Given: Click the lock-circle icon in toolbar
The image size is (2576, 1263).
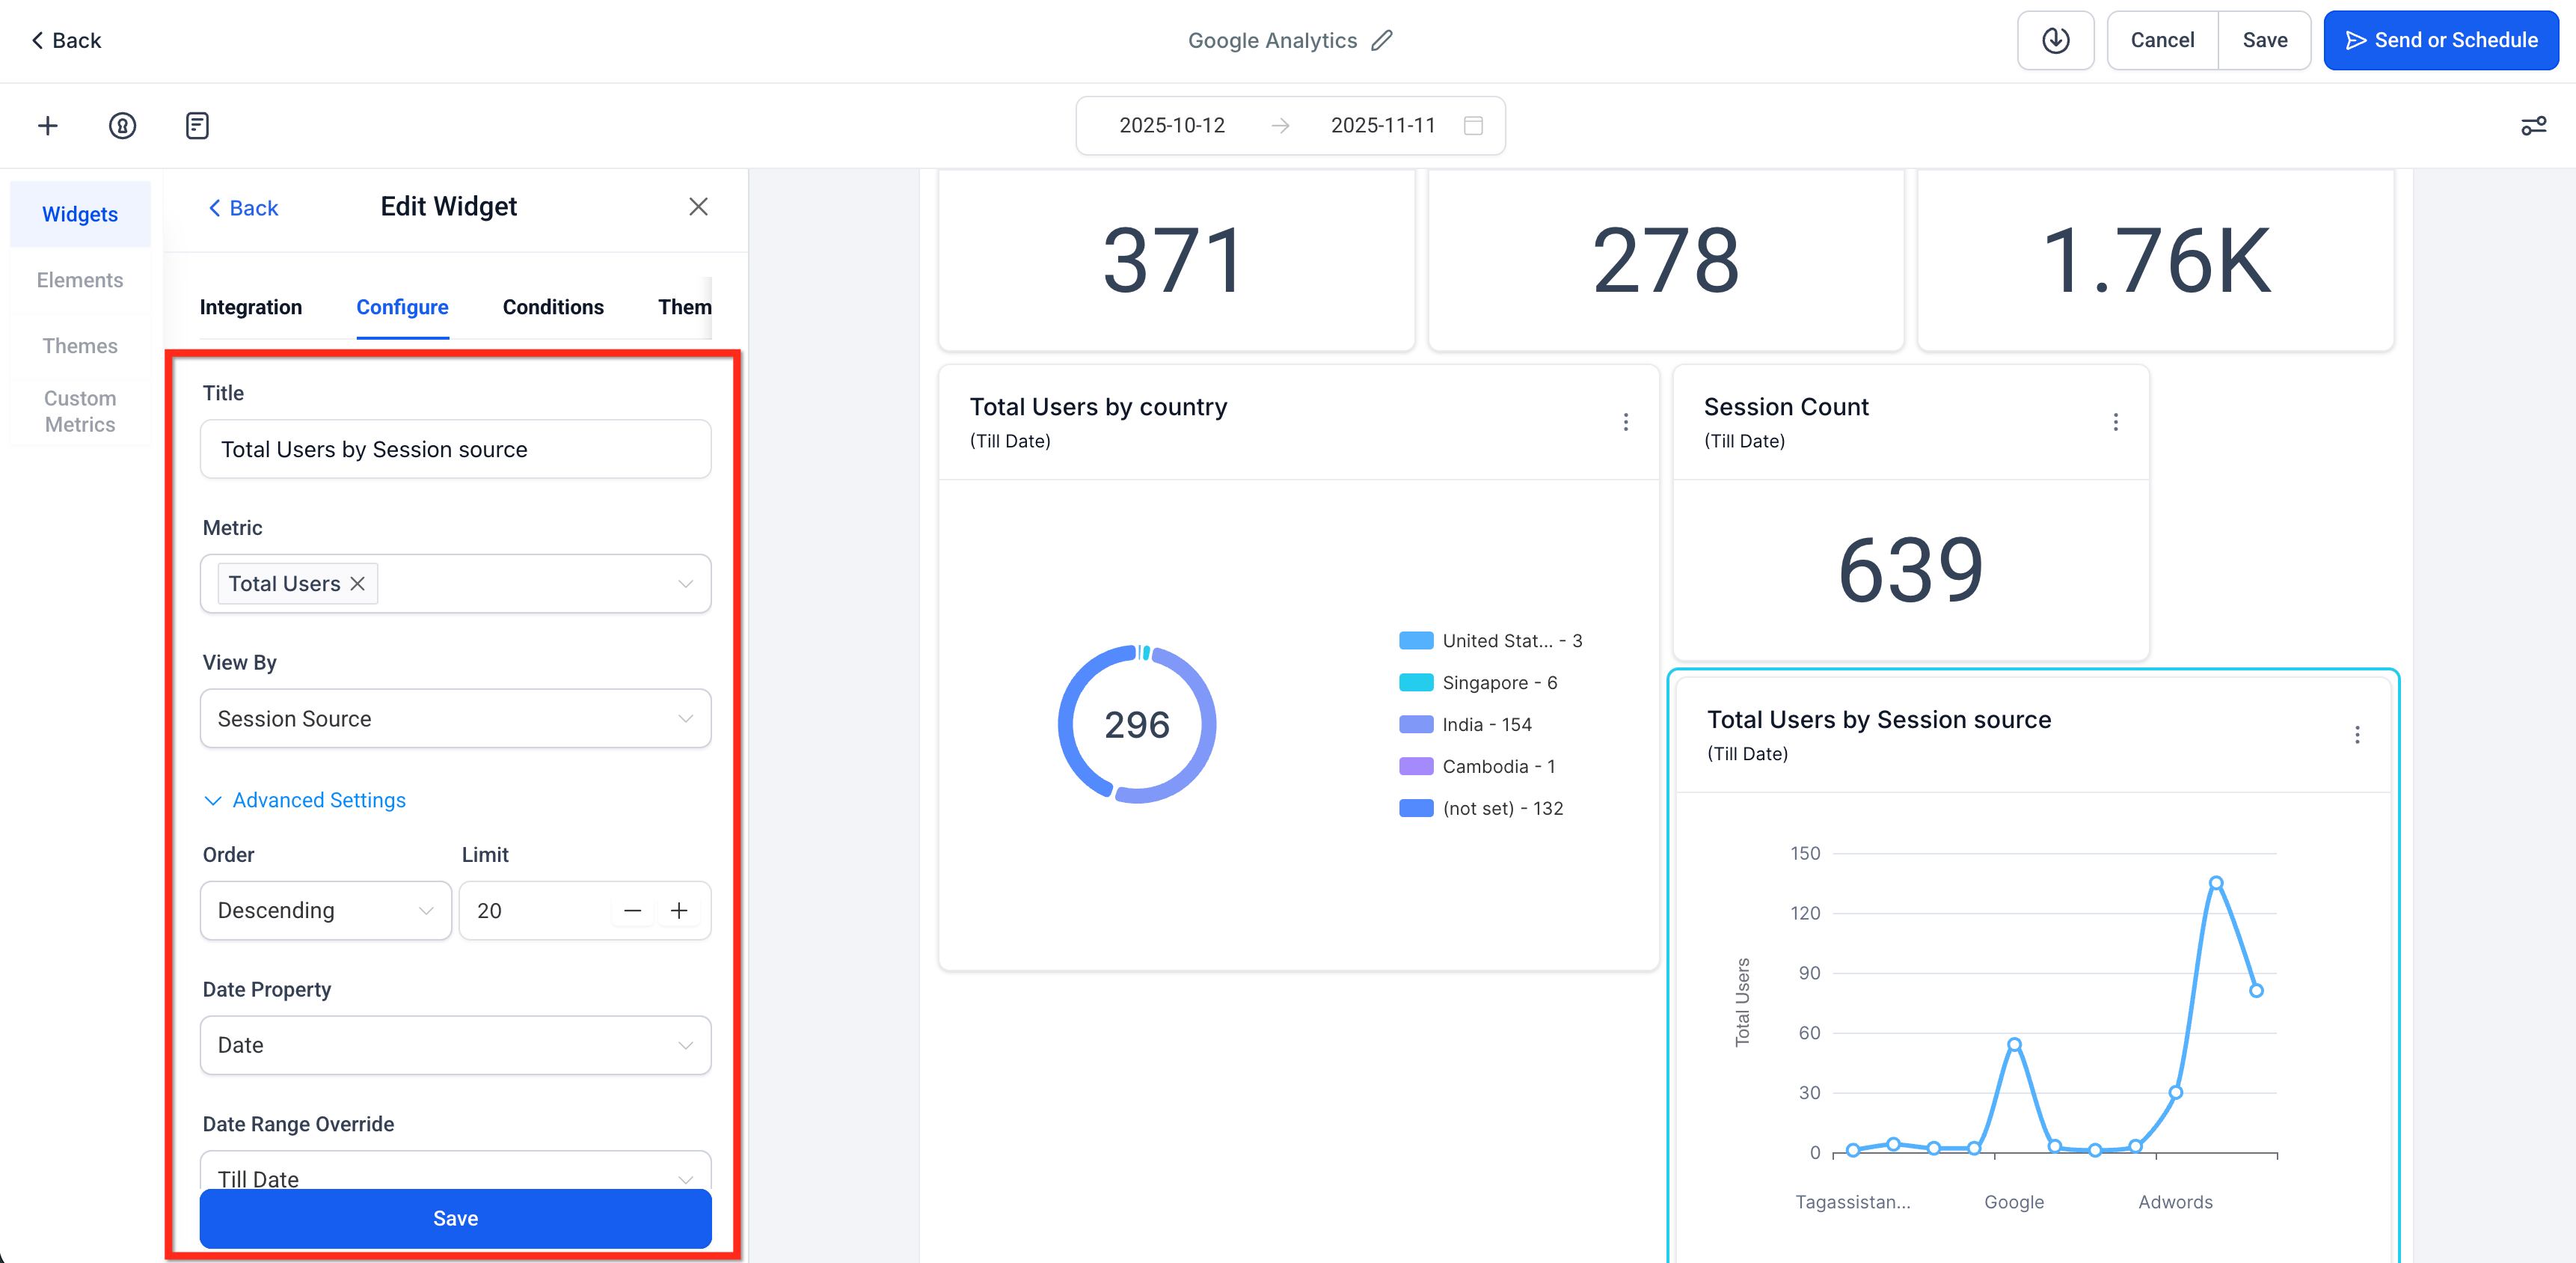Looking at the screenshot, I should click(x=122, y=125).
